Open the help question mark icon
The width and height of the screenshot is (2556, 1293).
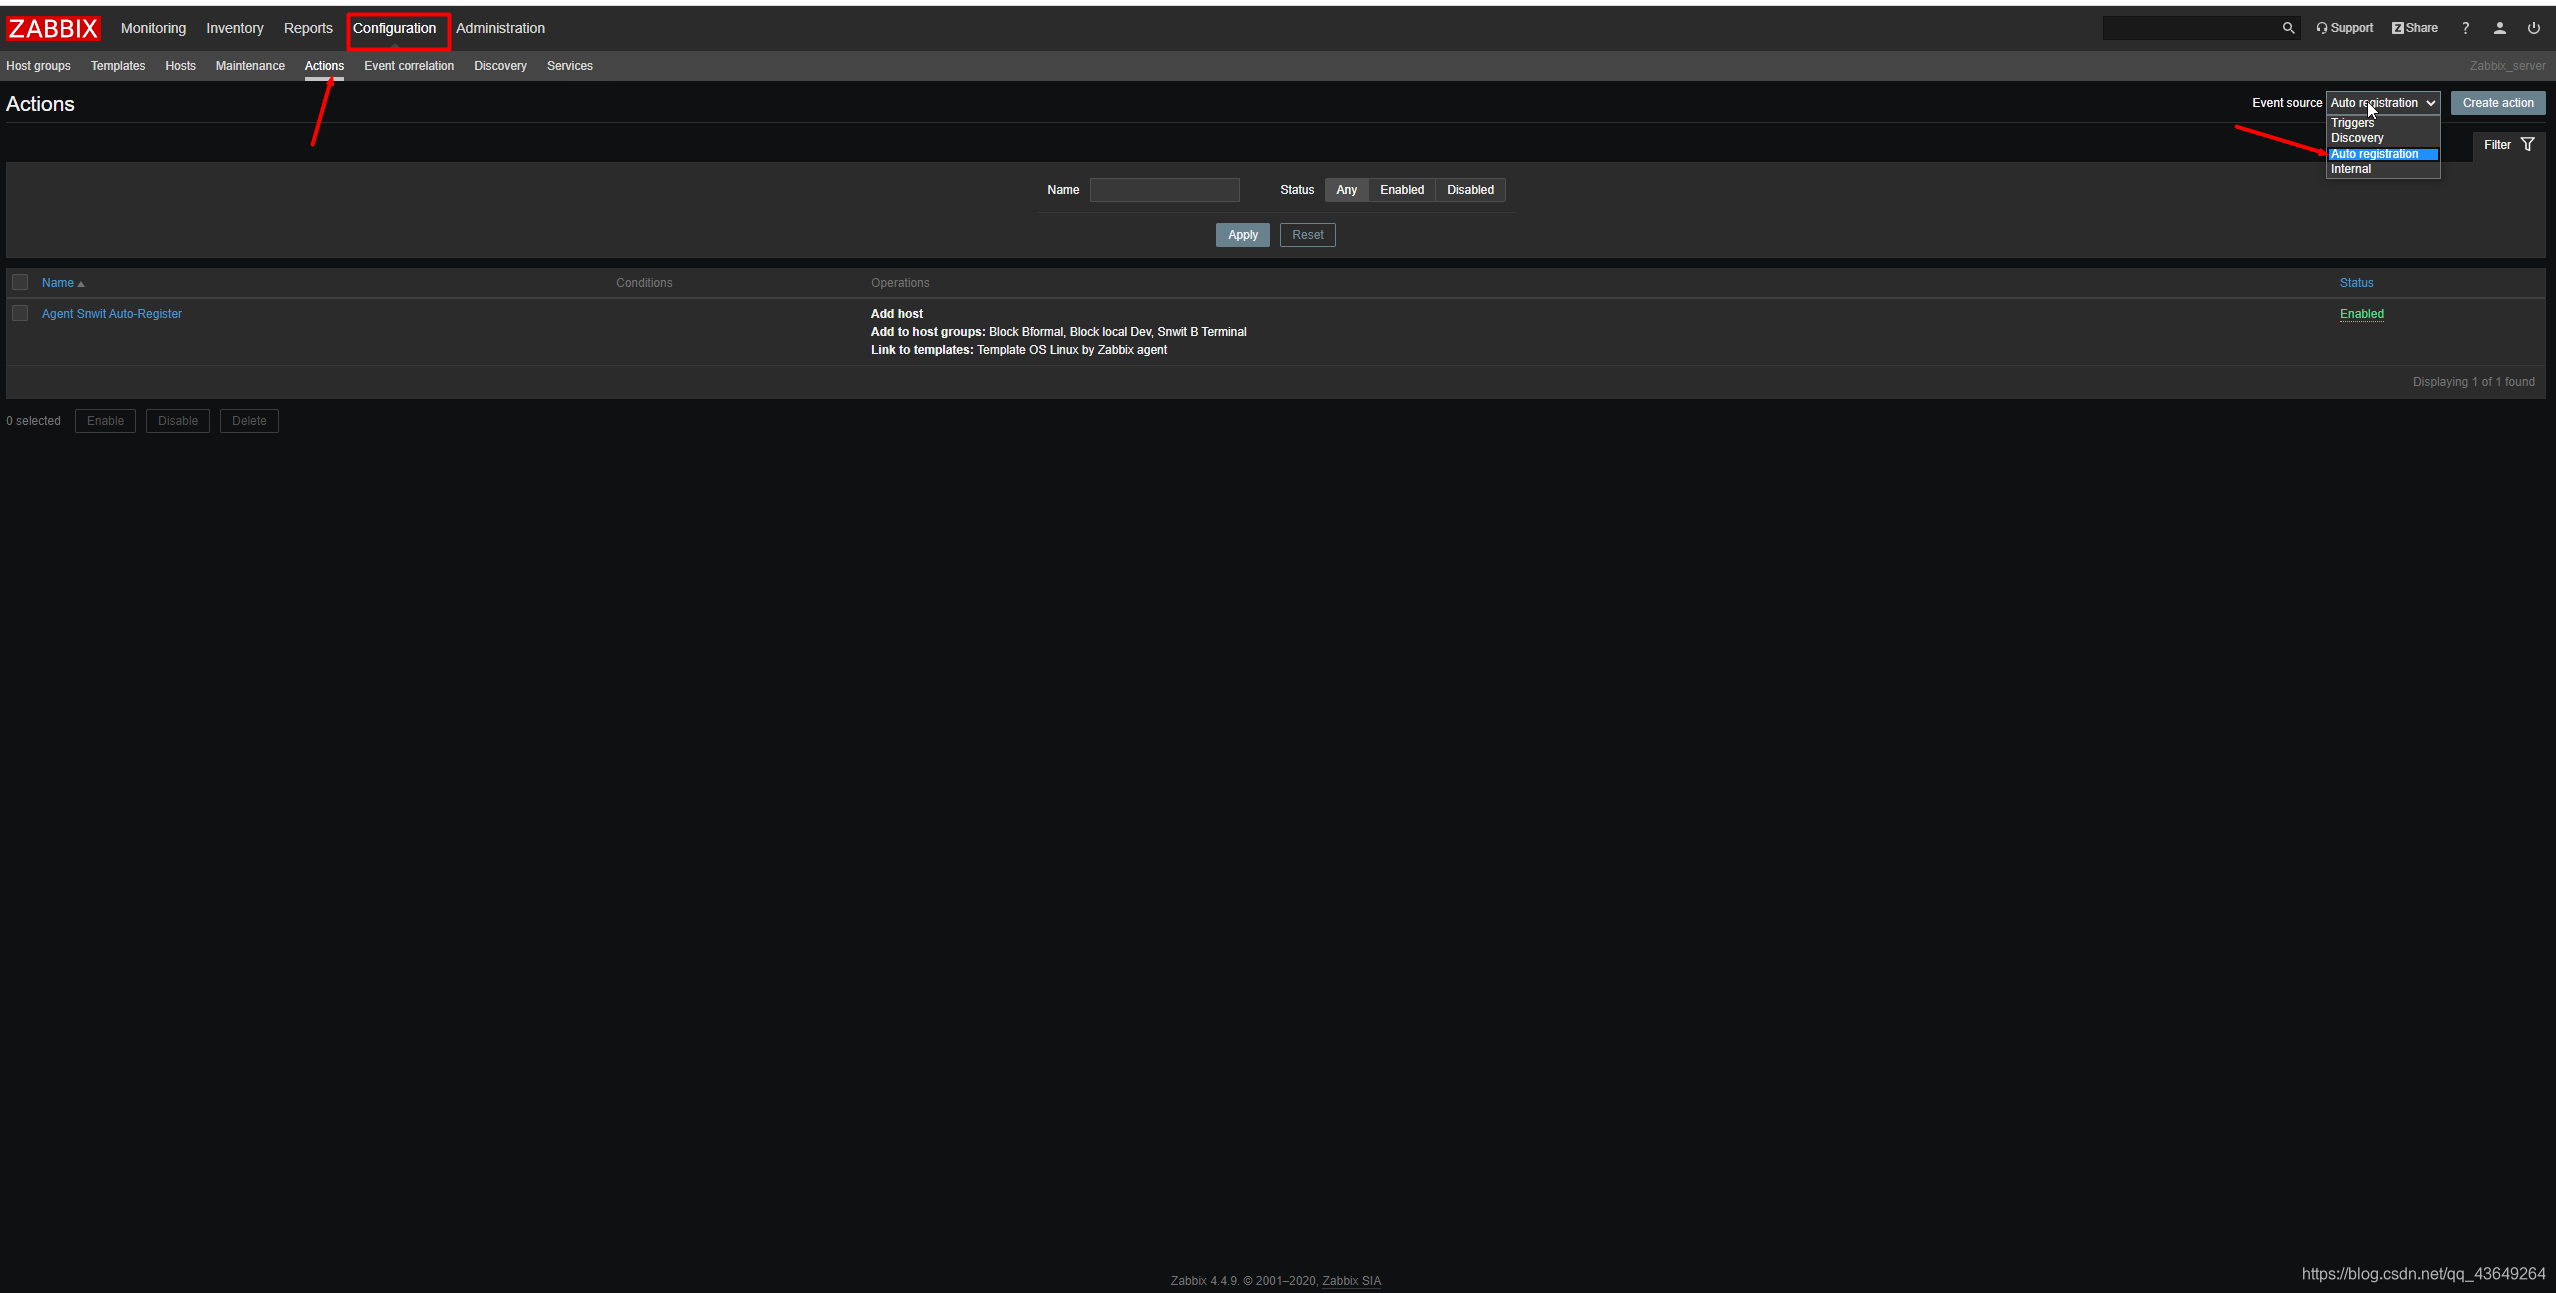2465,28
